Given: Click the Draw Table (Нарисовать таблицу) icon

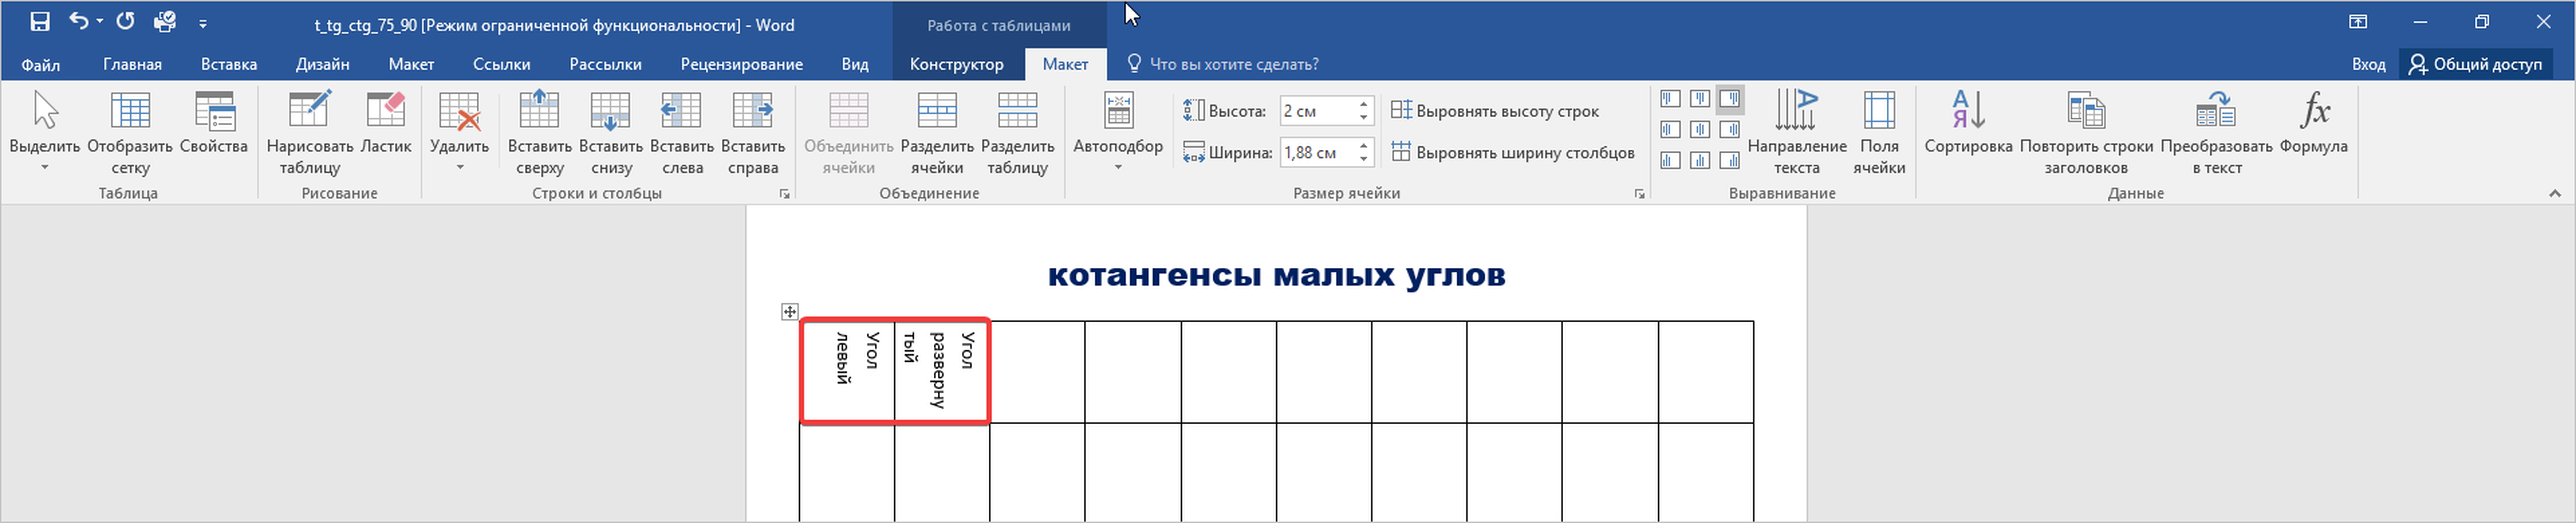Looking at the screenshot, I should click(x=309, y=110).
